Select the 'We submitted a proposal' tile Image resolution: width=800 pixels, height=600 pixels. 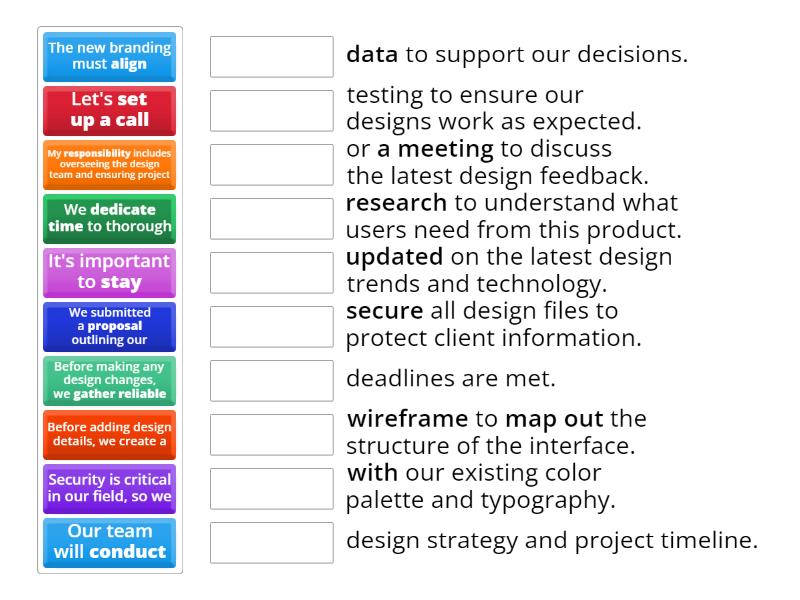(110, 326)
